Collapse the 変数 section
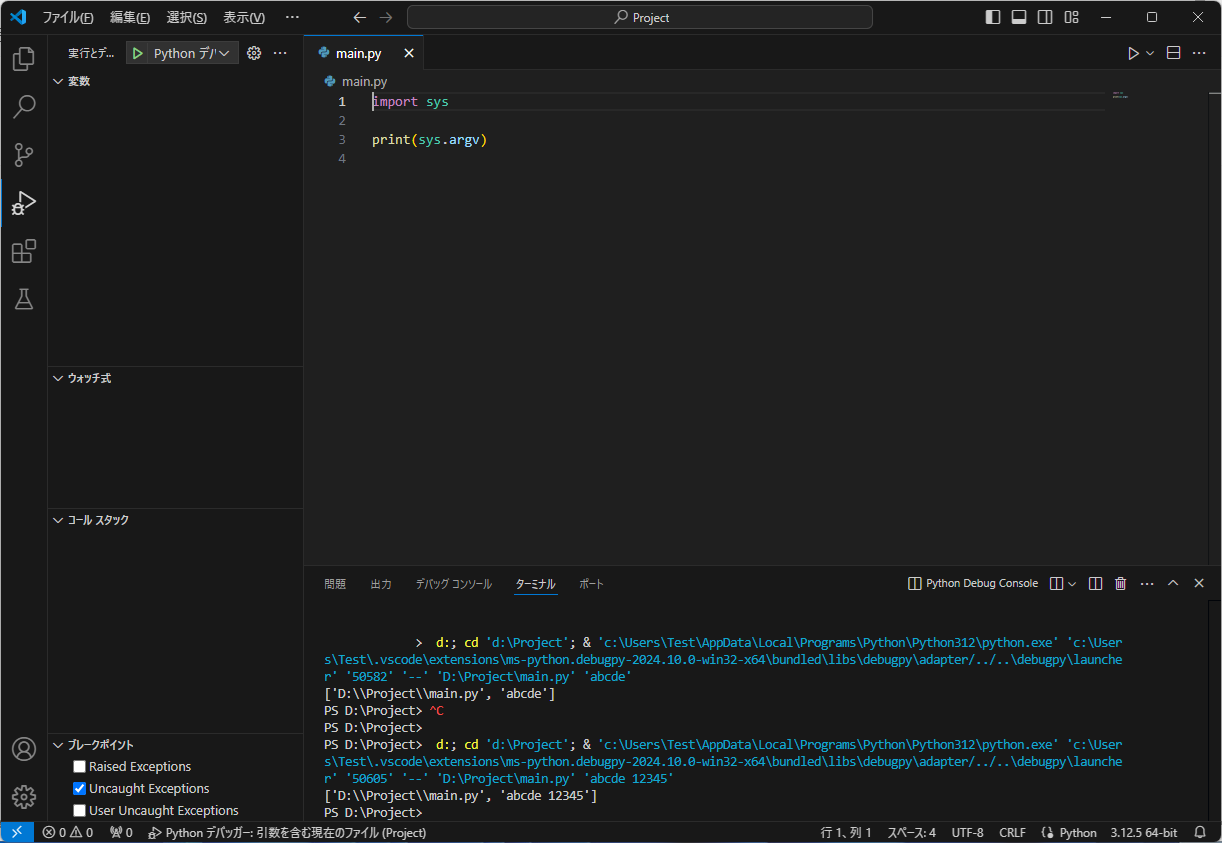Screen dimensions: 1222x843 tap(175, 81)
